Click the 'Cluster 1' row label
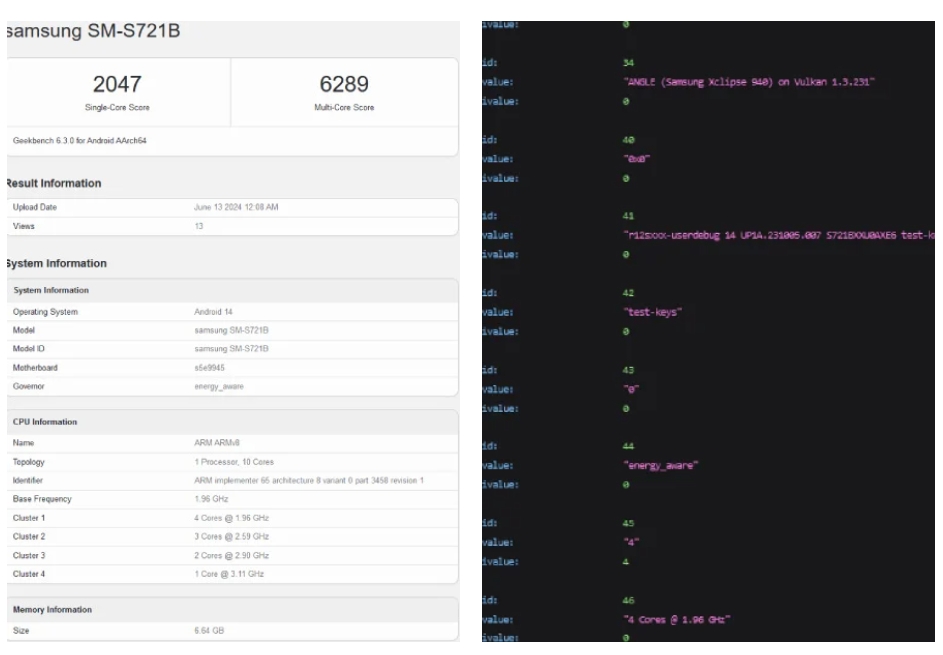The image size is (943, 655). pos(29,518)
